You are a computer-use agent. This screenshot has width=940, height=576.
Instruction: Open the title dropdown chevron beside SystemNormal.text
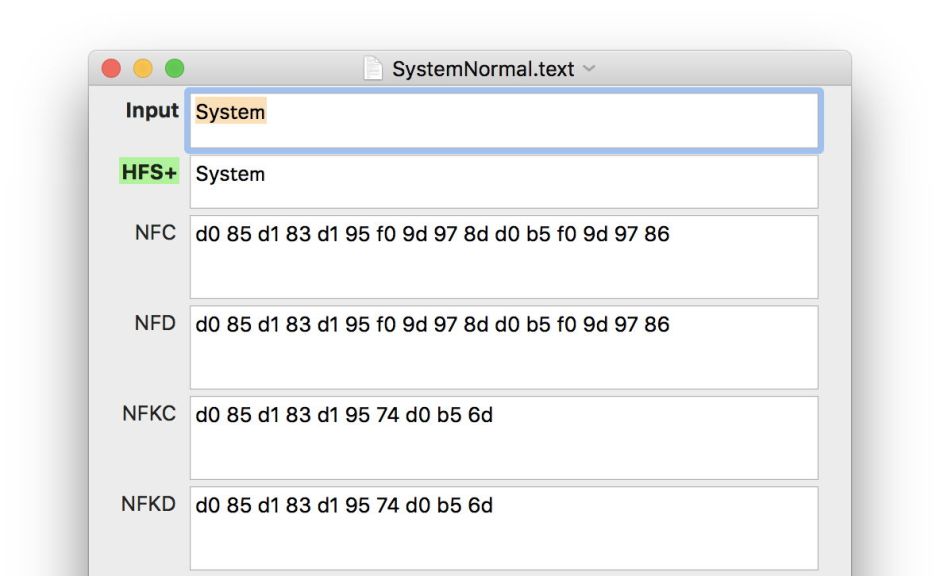tap(589, 69)
